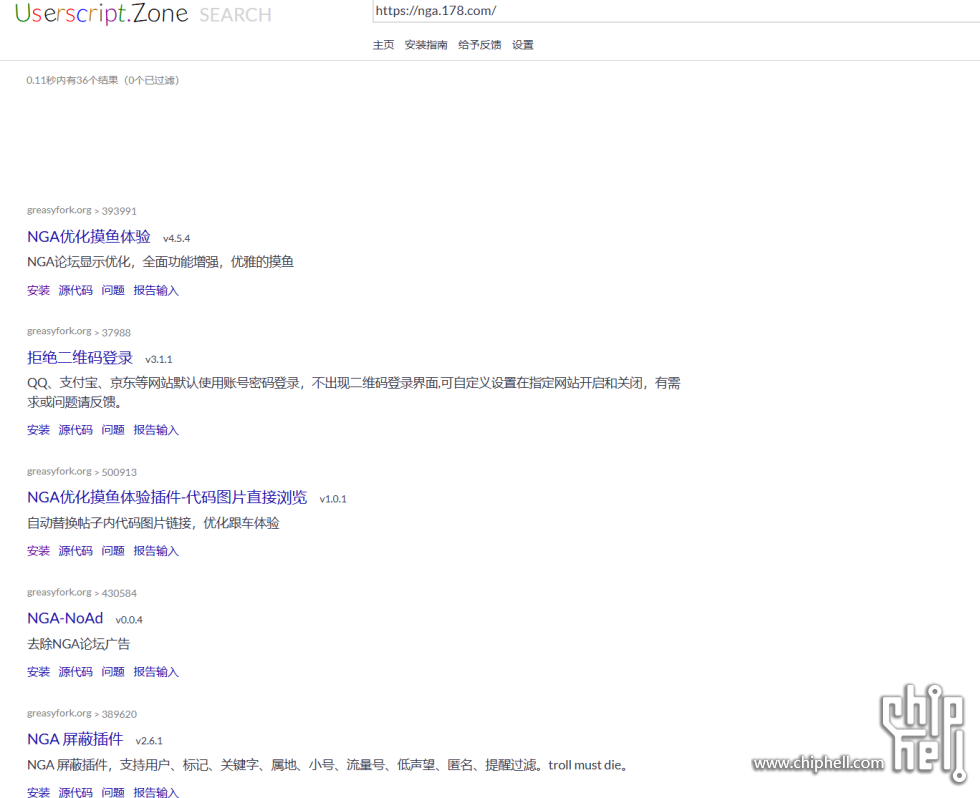
Task: Click the greasyfork.org > 430584 source text
Action: click(82, 592)
